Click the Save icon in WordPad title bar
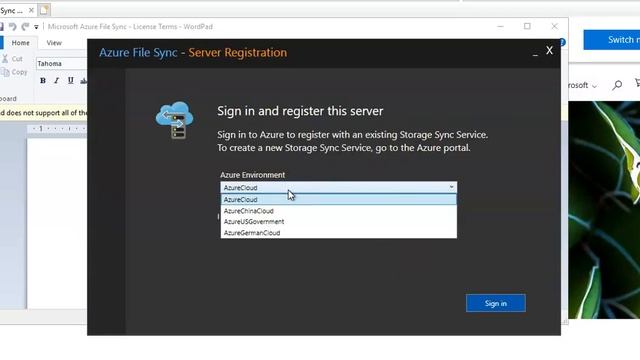Viewport: 640px width, 360px height. click(x=2, y=27)
